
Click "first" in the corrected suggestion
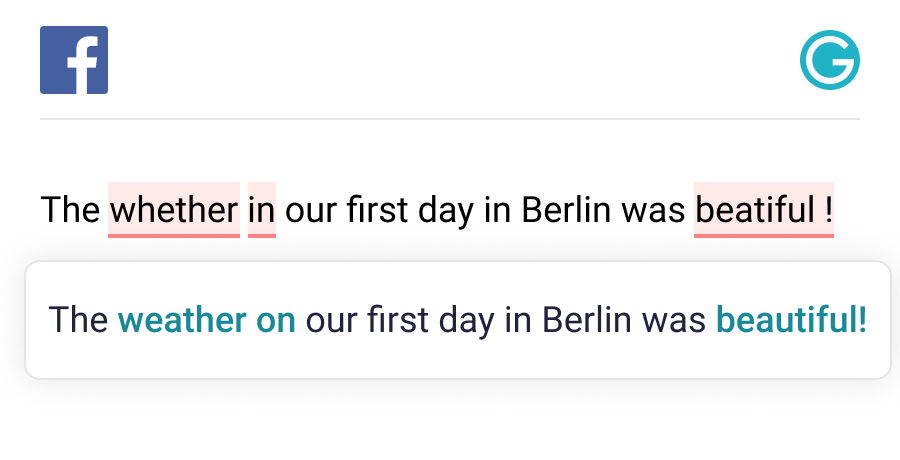(x=399, y=320)
